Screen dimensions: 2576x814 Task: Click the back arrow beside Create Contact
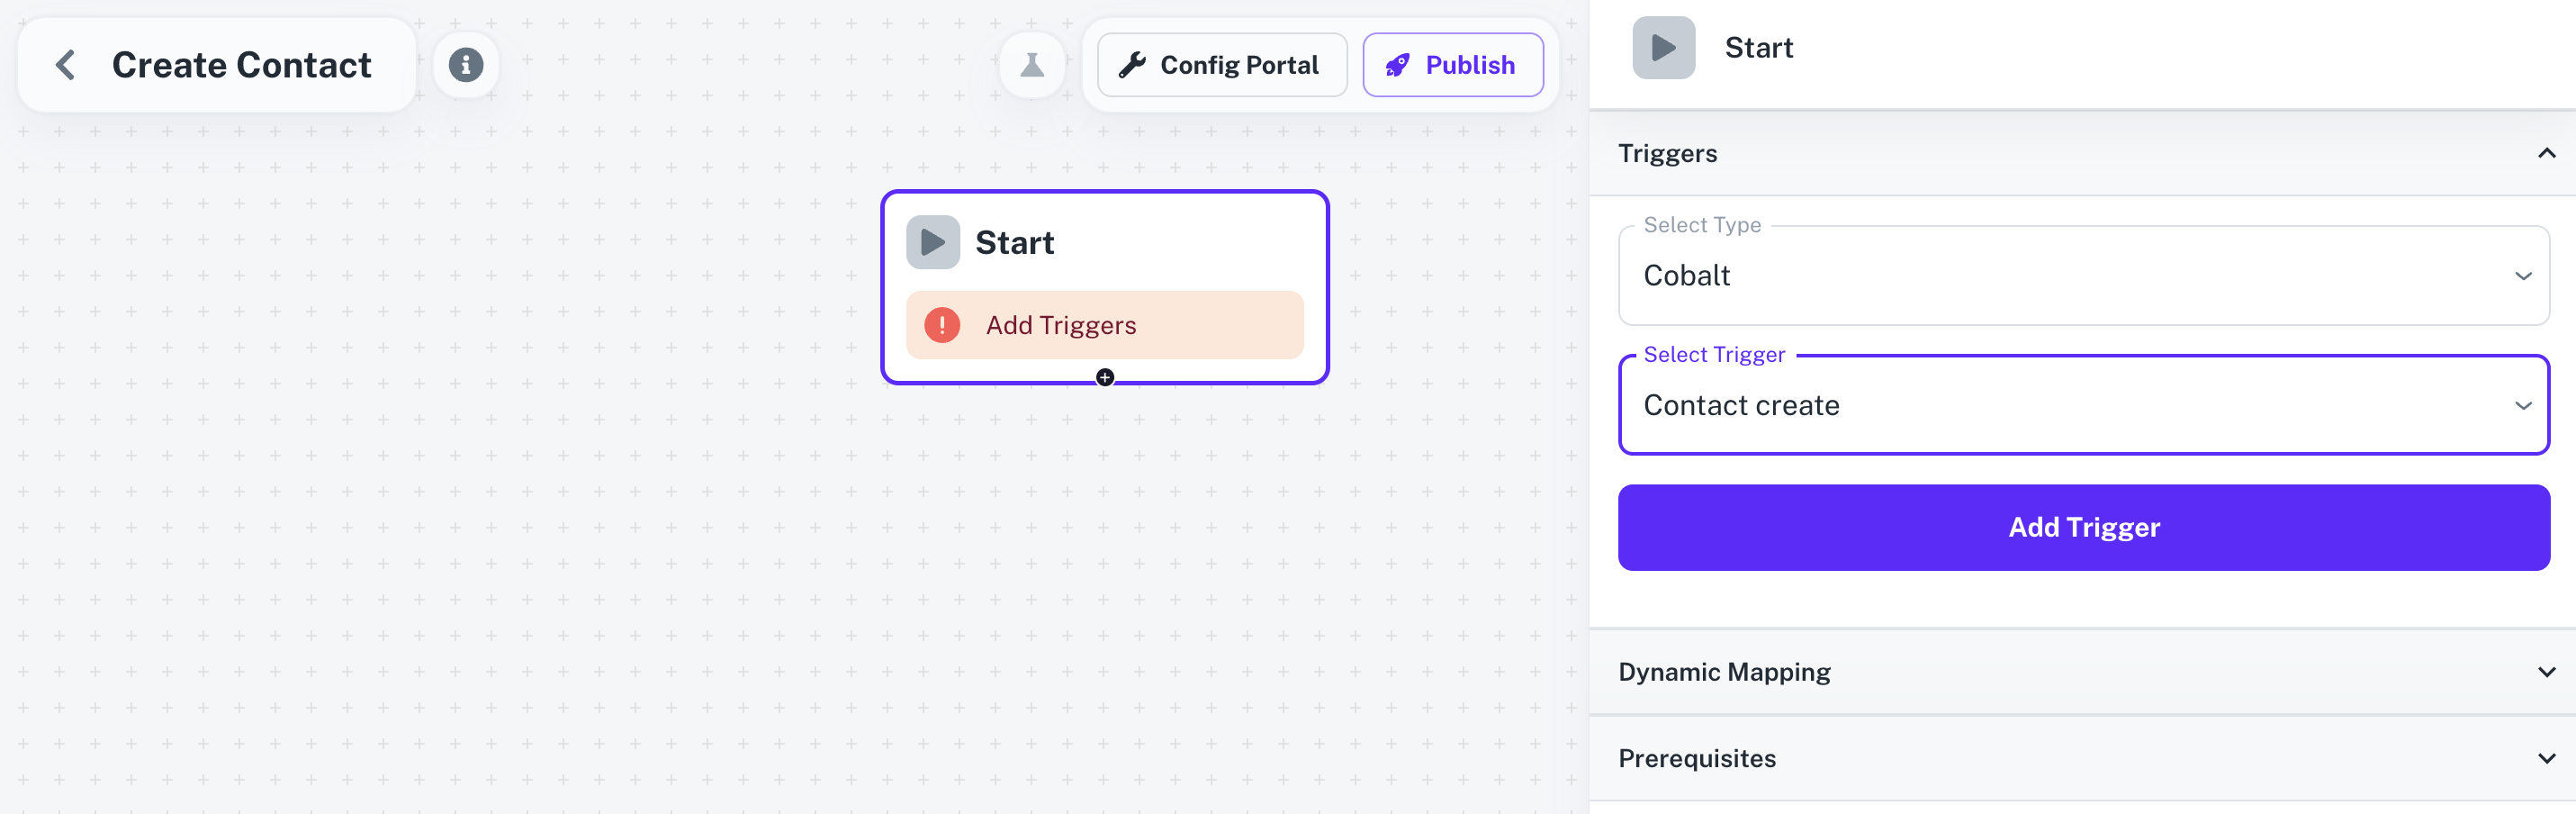coord(66,64)
